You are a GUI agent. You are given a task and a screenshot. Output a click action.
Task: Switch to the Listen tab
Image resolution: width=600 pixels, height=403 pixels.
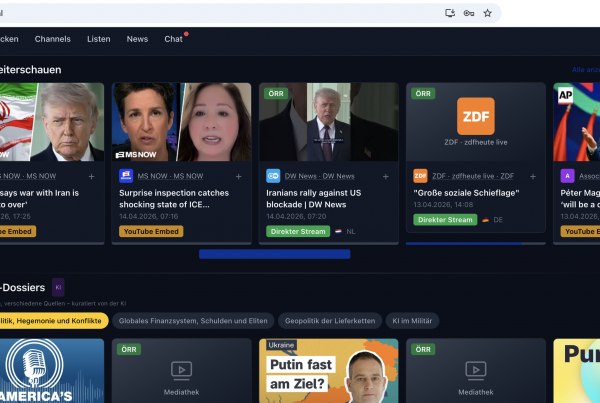(98, 39)
